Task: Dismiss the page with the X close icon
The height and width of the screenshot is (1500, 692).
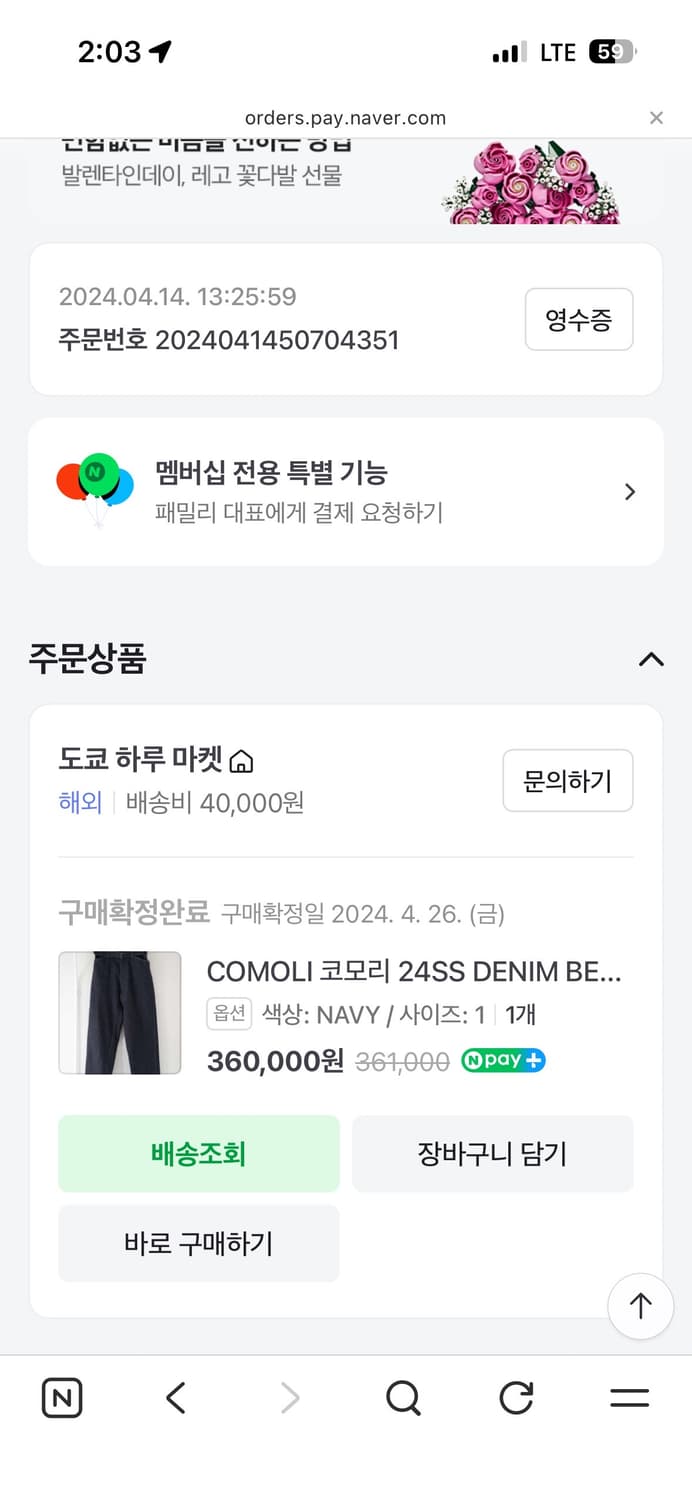Action: click(x=656, y=117)
